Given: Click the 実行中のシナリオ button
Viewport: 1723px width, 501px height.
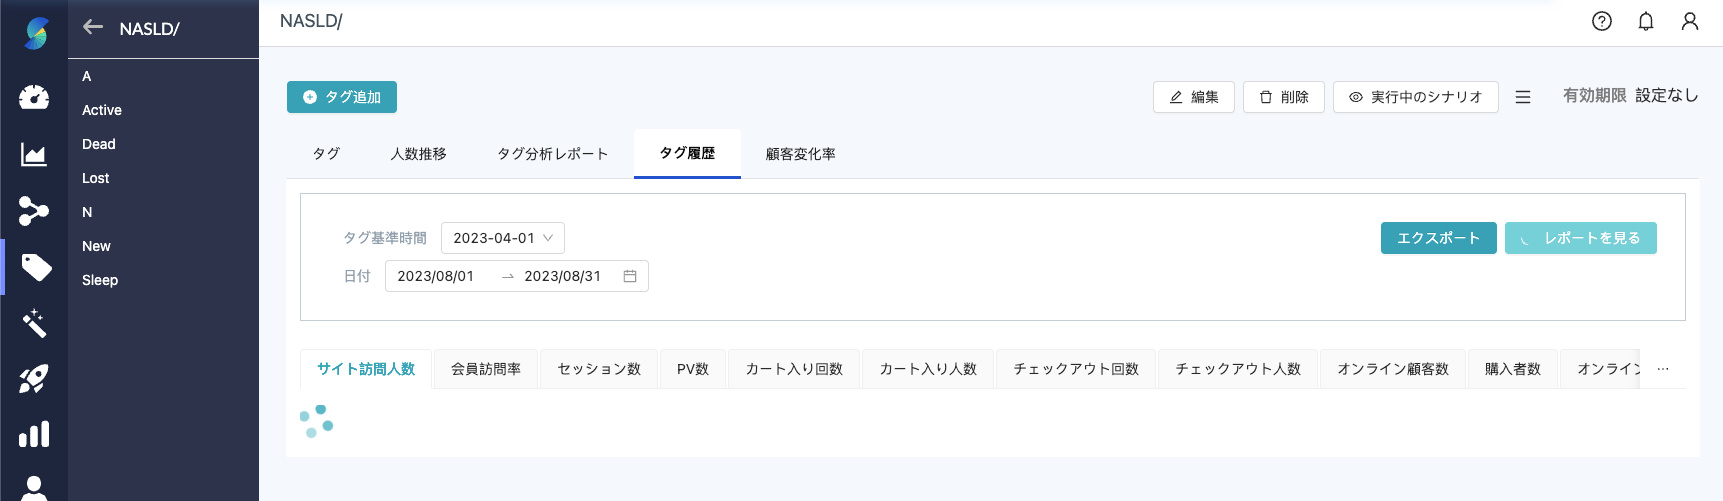Looking at the screenshot, I should (1416, 97).
